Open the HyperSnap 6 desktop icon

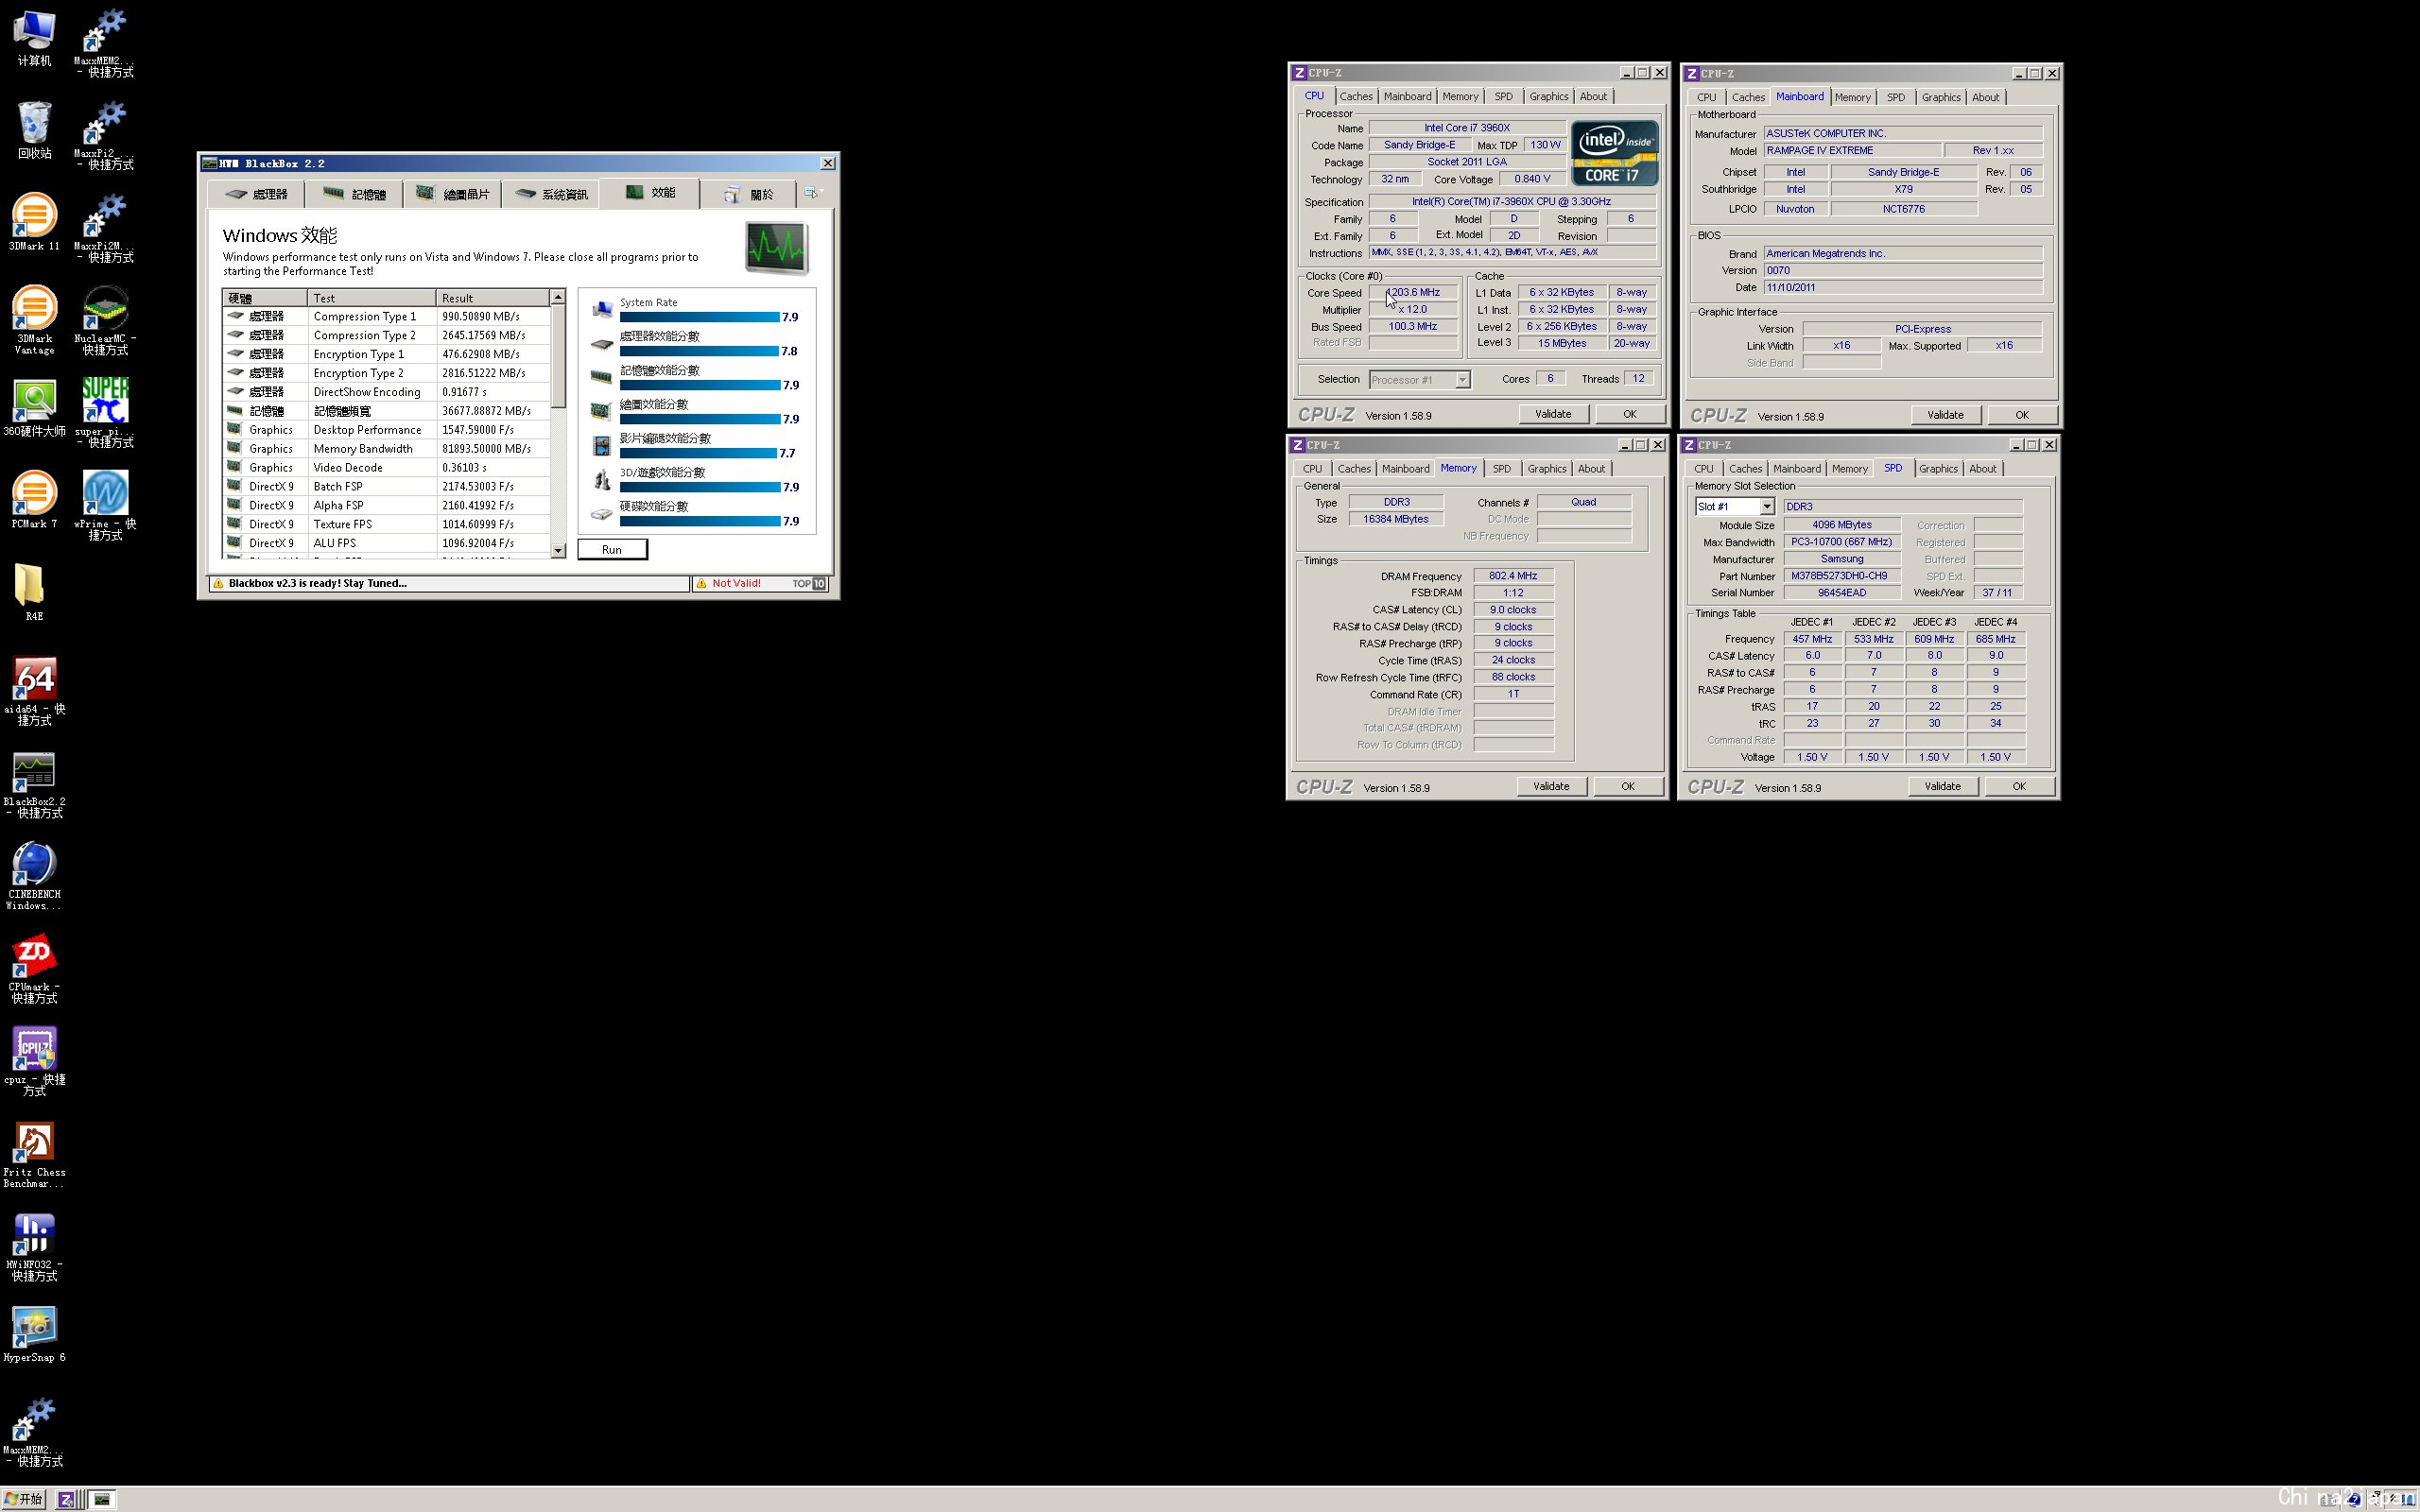(x=34, y=1334)
